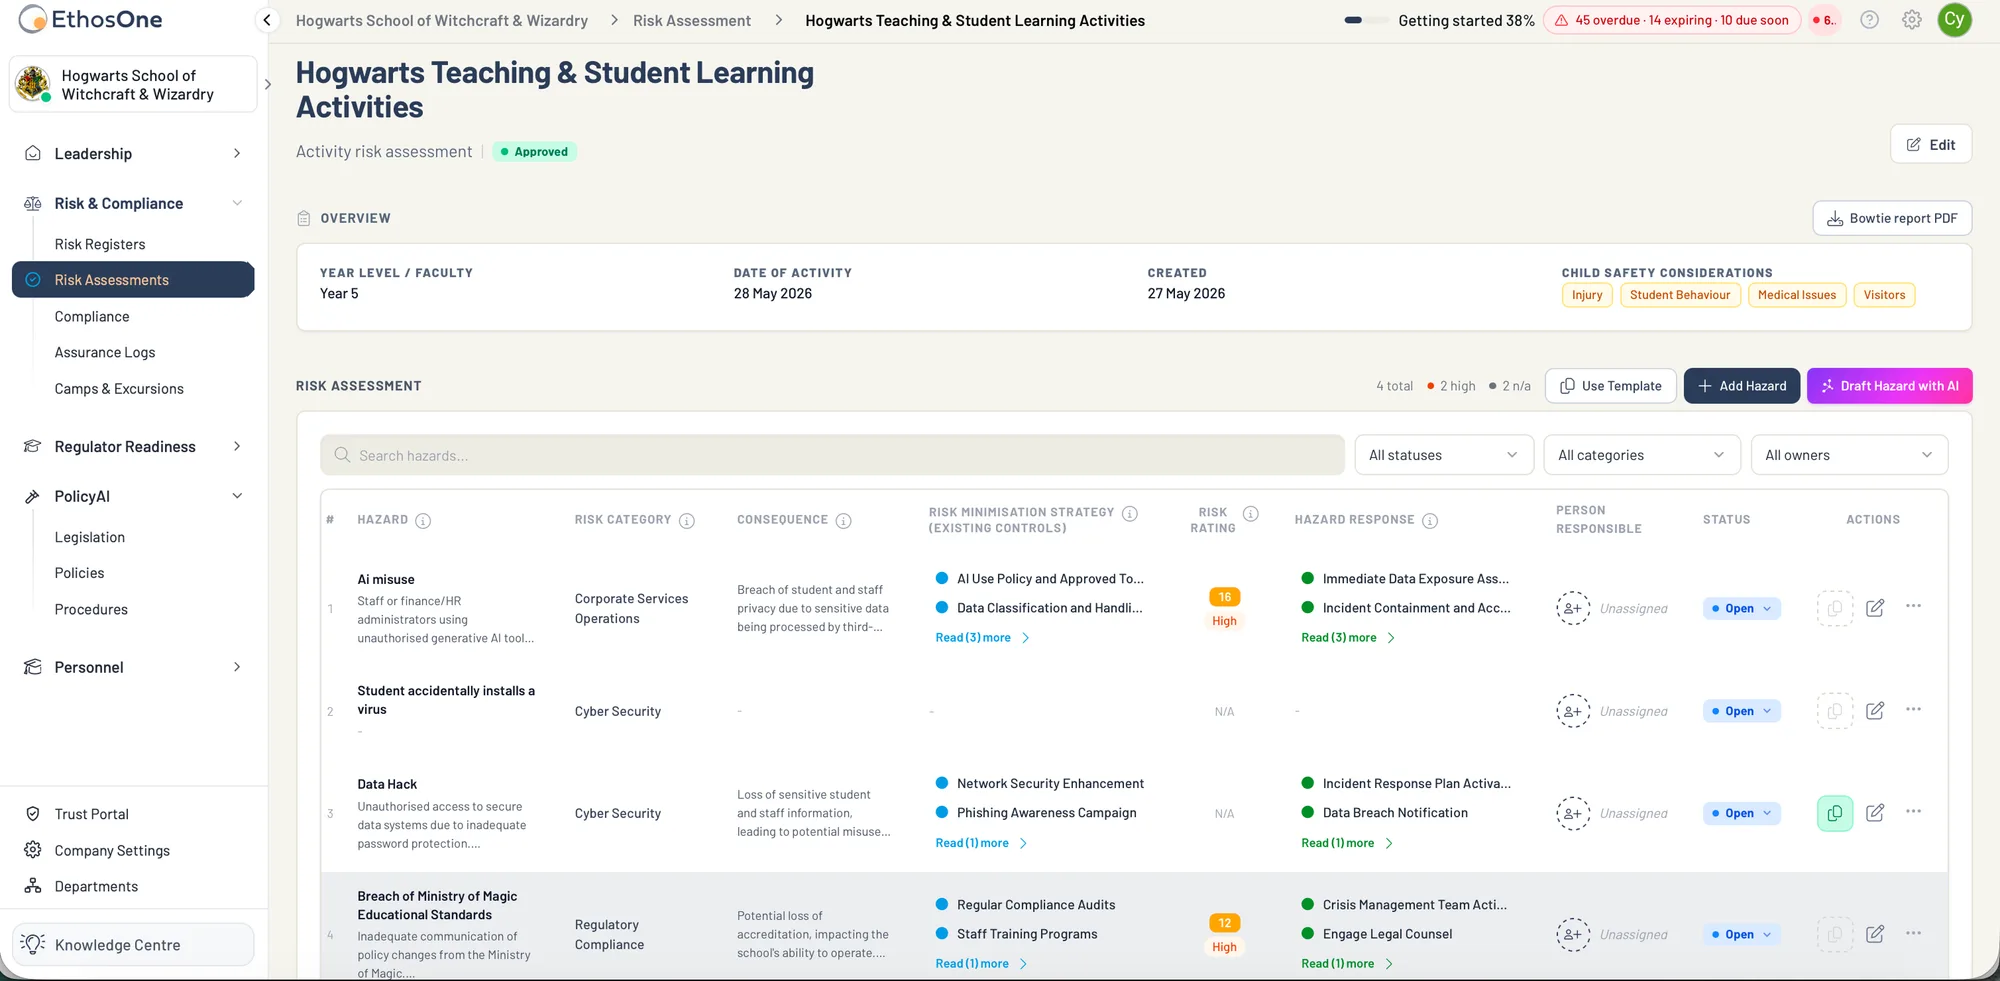Collapse the sidebar with the chevron button
This screenshot has height=981, width=2000.
(267, 20)
